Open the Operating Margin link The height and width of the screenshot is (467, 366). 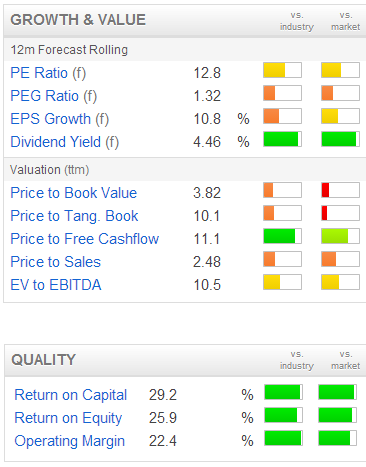pyautogui.click(x=70, y=441)
